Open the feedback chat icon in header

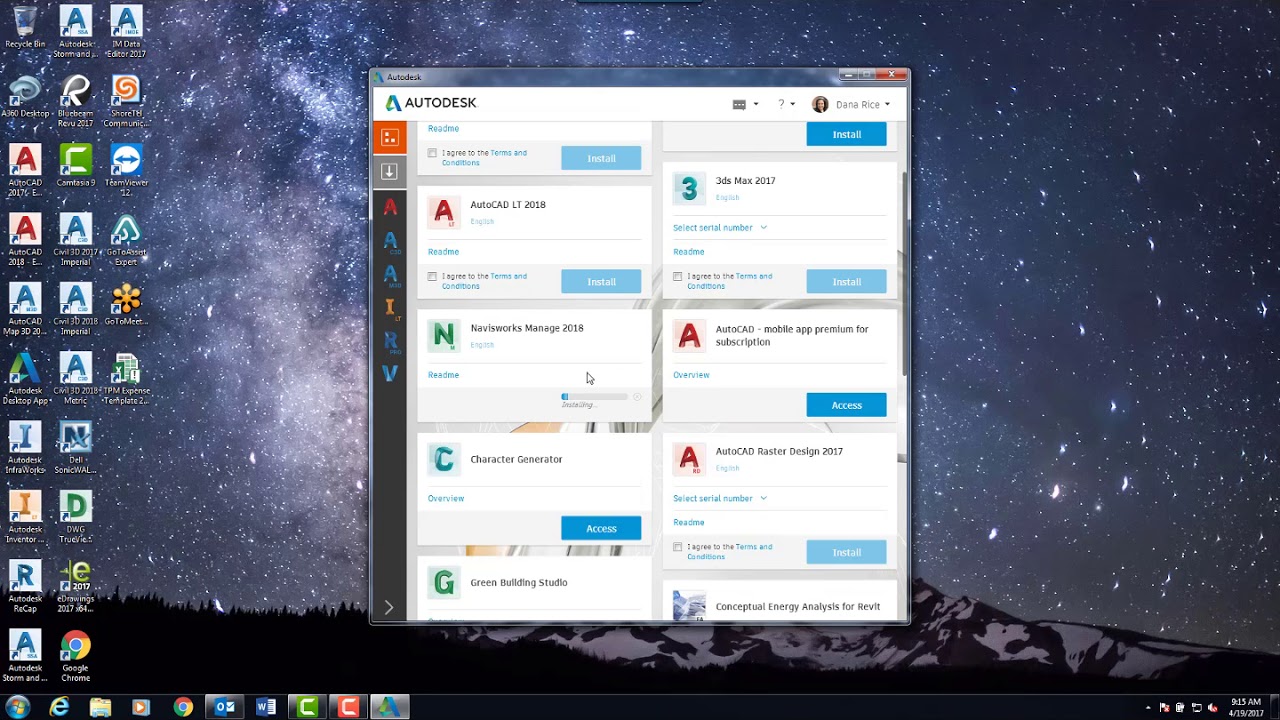tap(739, 104)
